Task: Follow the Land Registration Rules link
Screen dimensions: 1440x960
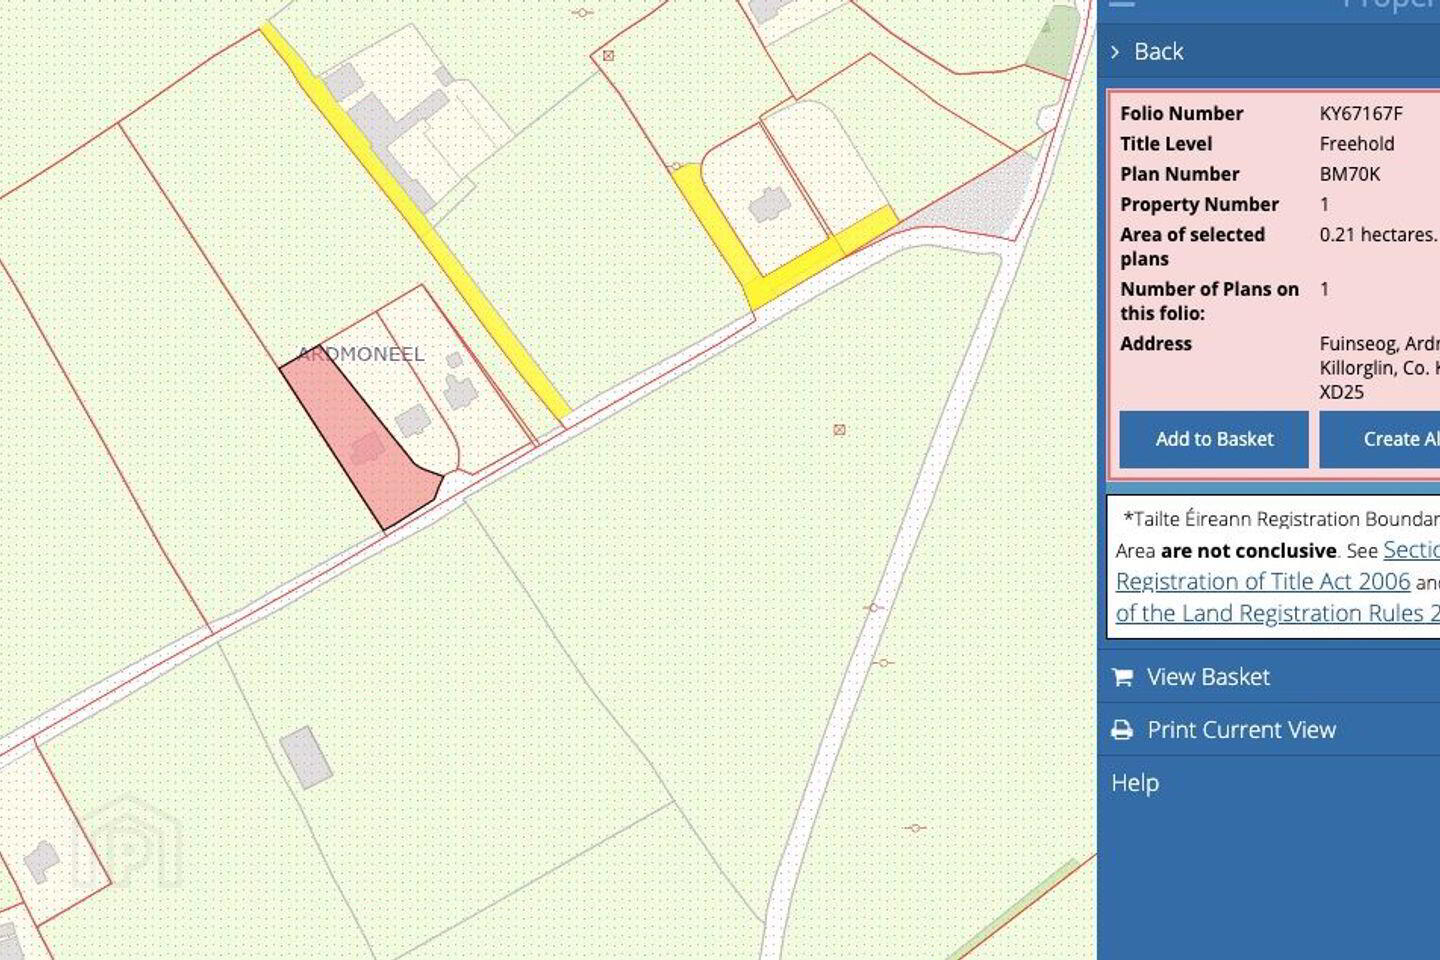Action: click(1278, 613)
